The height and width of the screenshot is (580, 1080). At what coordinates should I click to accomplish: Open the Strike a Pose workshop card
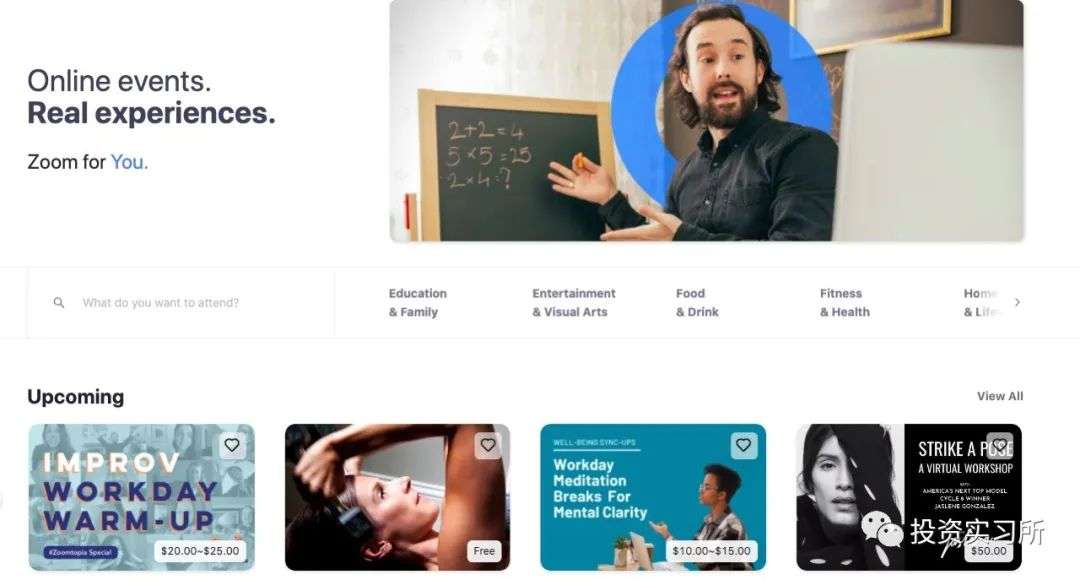tap(909, 497)
